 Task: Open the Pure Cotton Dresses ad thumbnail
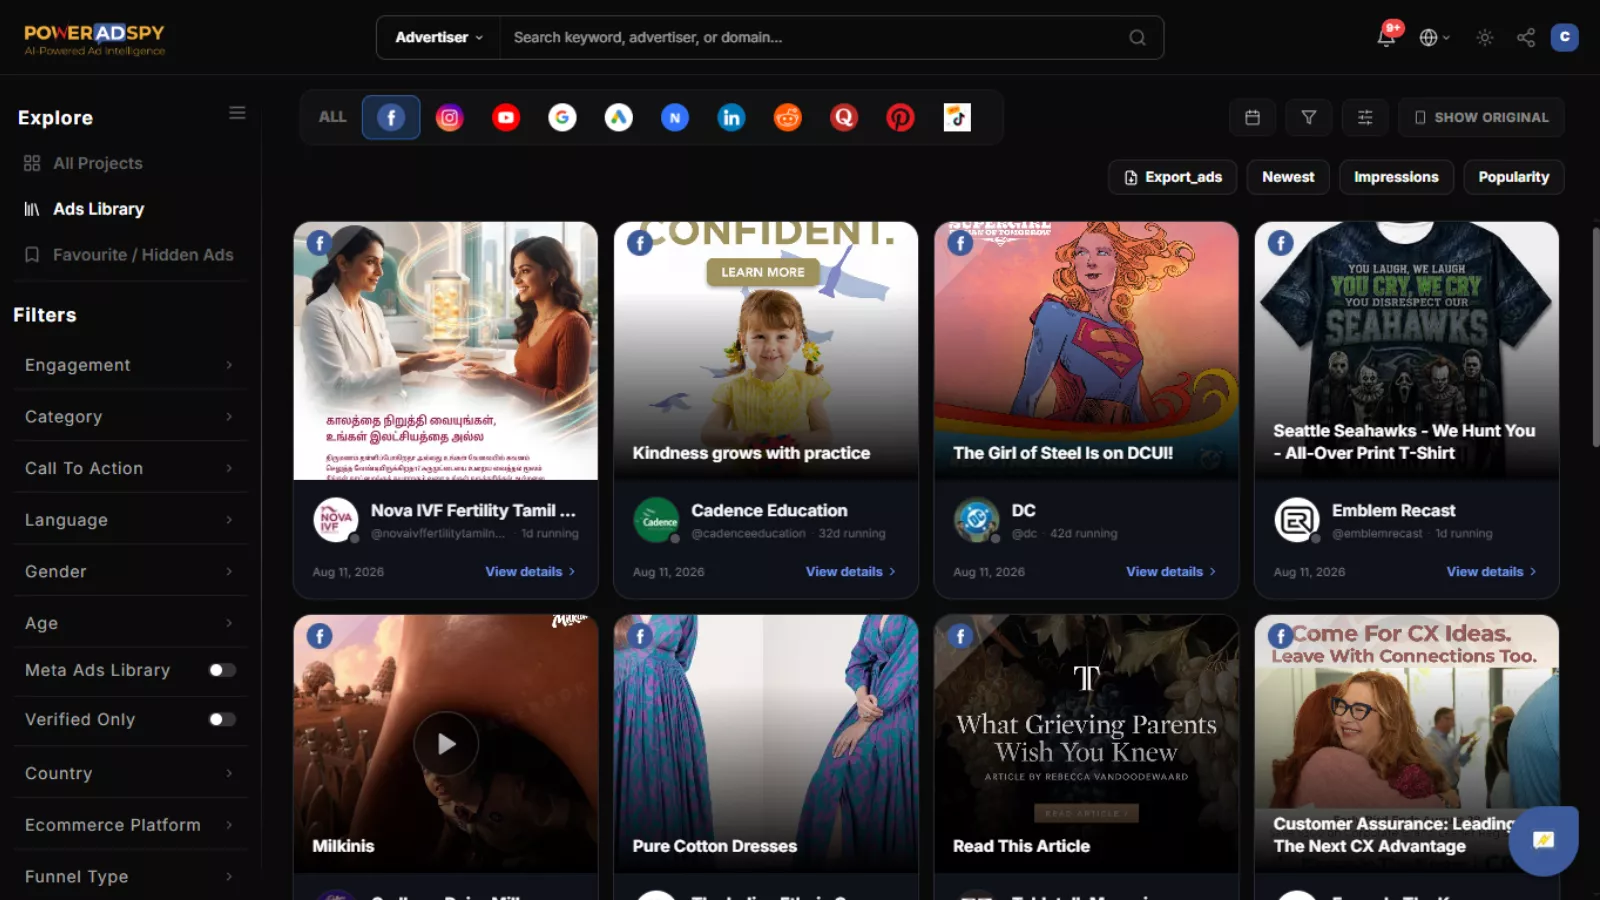click(766, 744)
